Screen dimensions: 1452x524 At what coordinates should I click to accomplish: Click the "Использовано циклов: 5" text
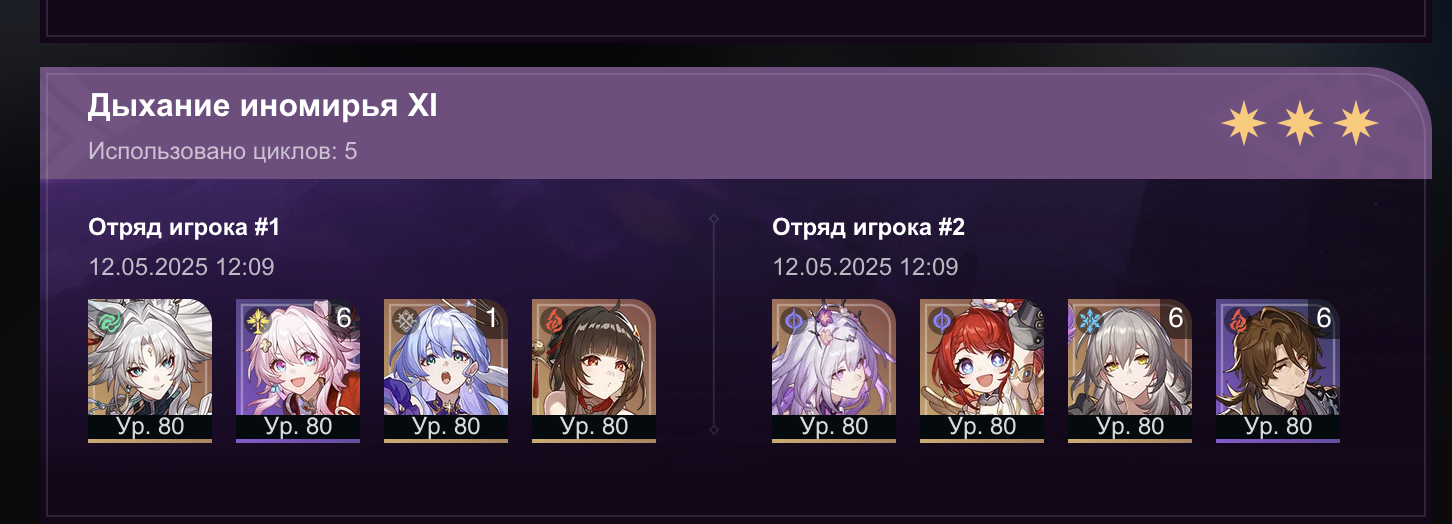[x=223, y=152]
